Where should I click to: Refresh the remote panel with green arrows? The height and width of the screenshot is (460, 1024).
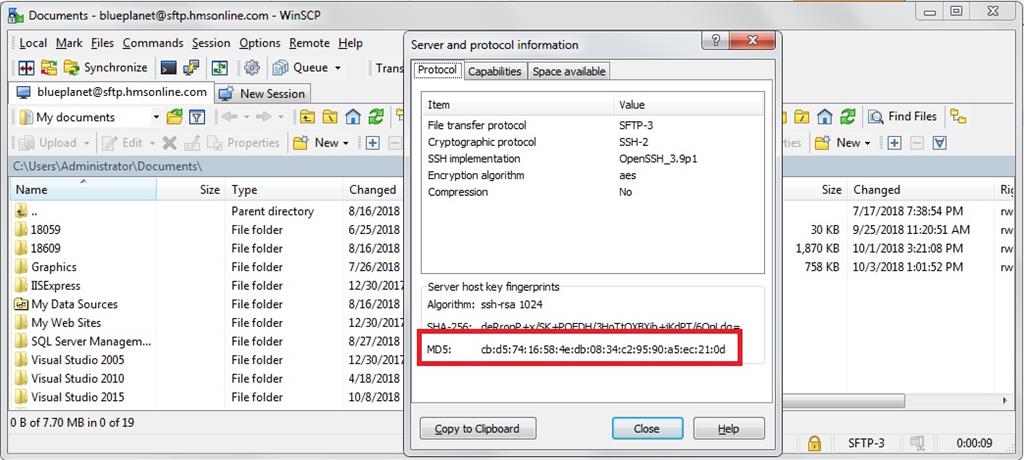click(x=847, y=117)
